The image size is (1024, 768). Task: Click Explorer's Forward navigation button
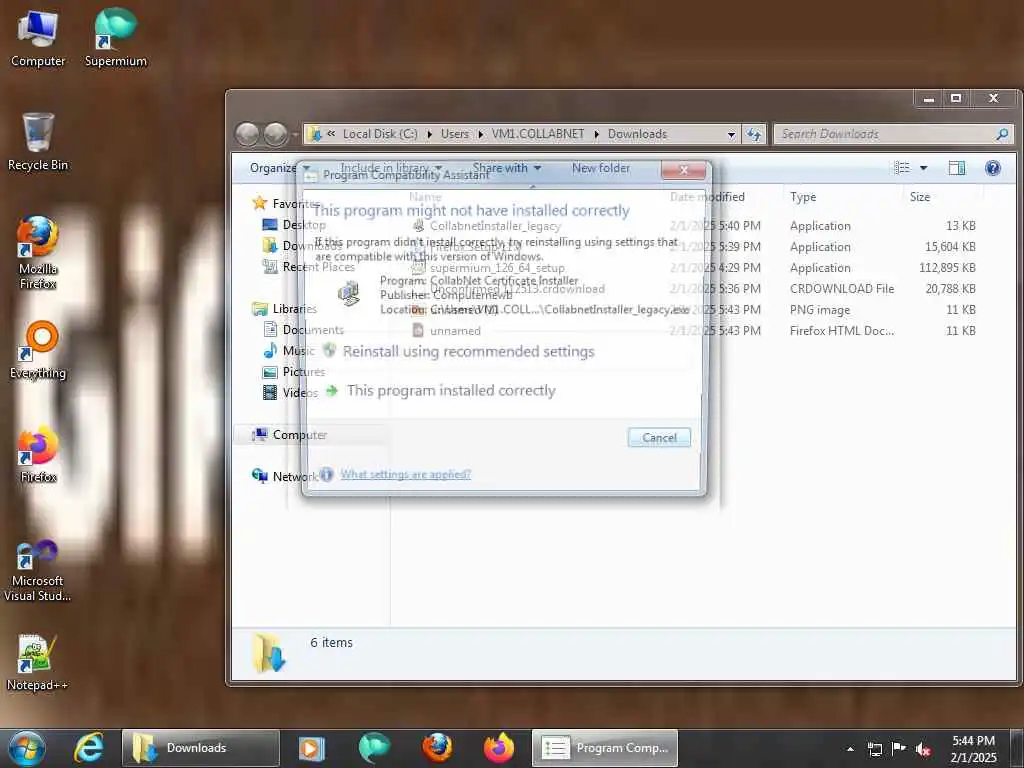[x=276, y=134]
